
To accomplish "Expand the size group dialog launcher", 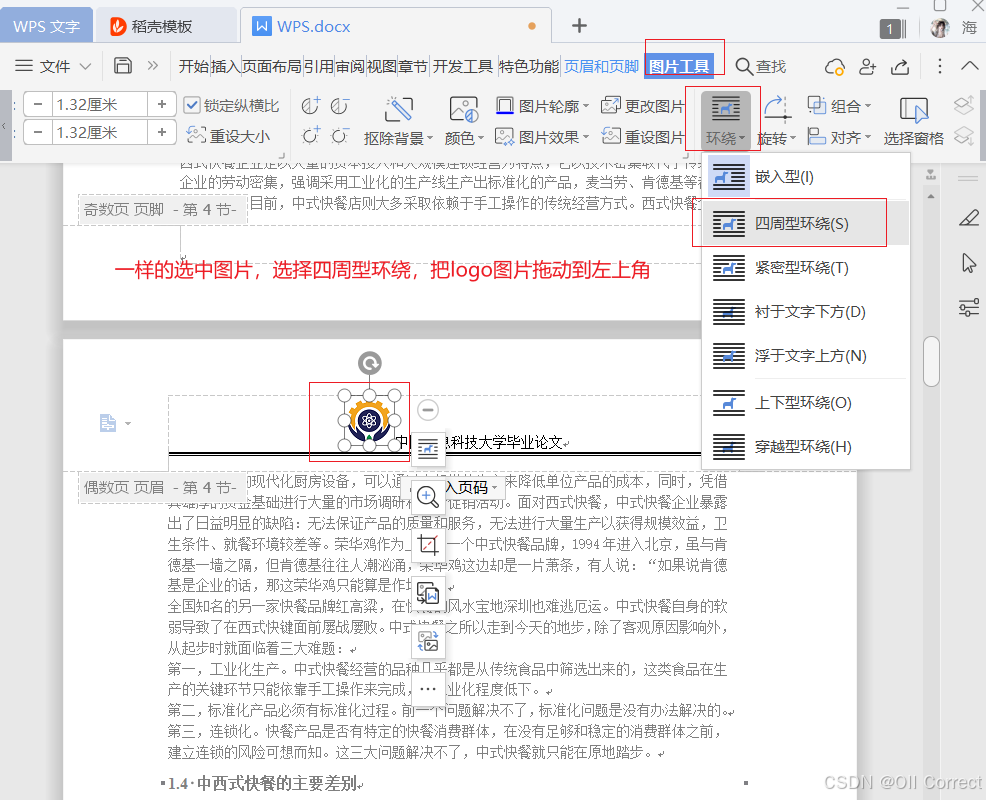I will [x=282, y=155].
